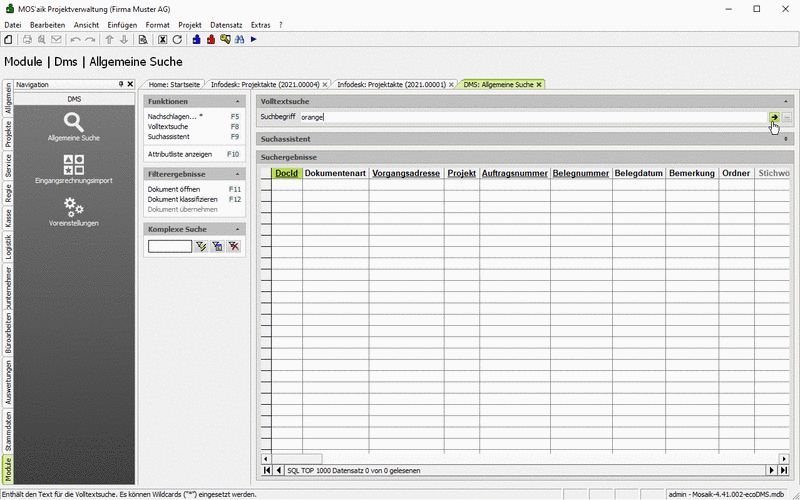Switch to the Home: Startseite tab
This screenshot has width=800, height=500.
pos(174,85)
